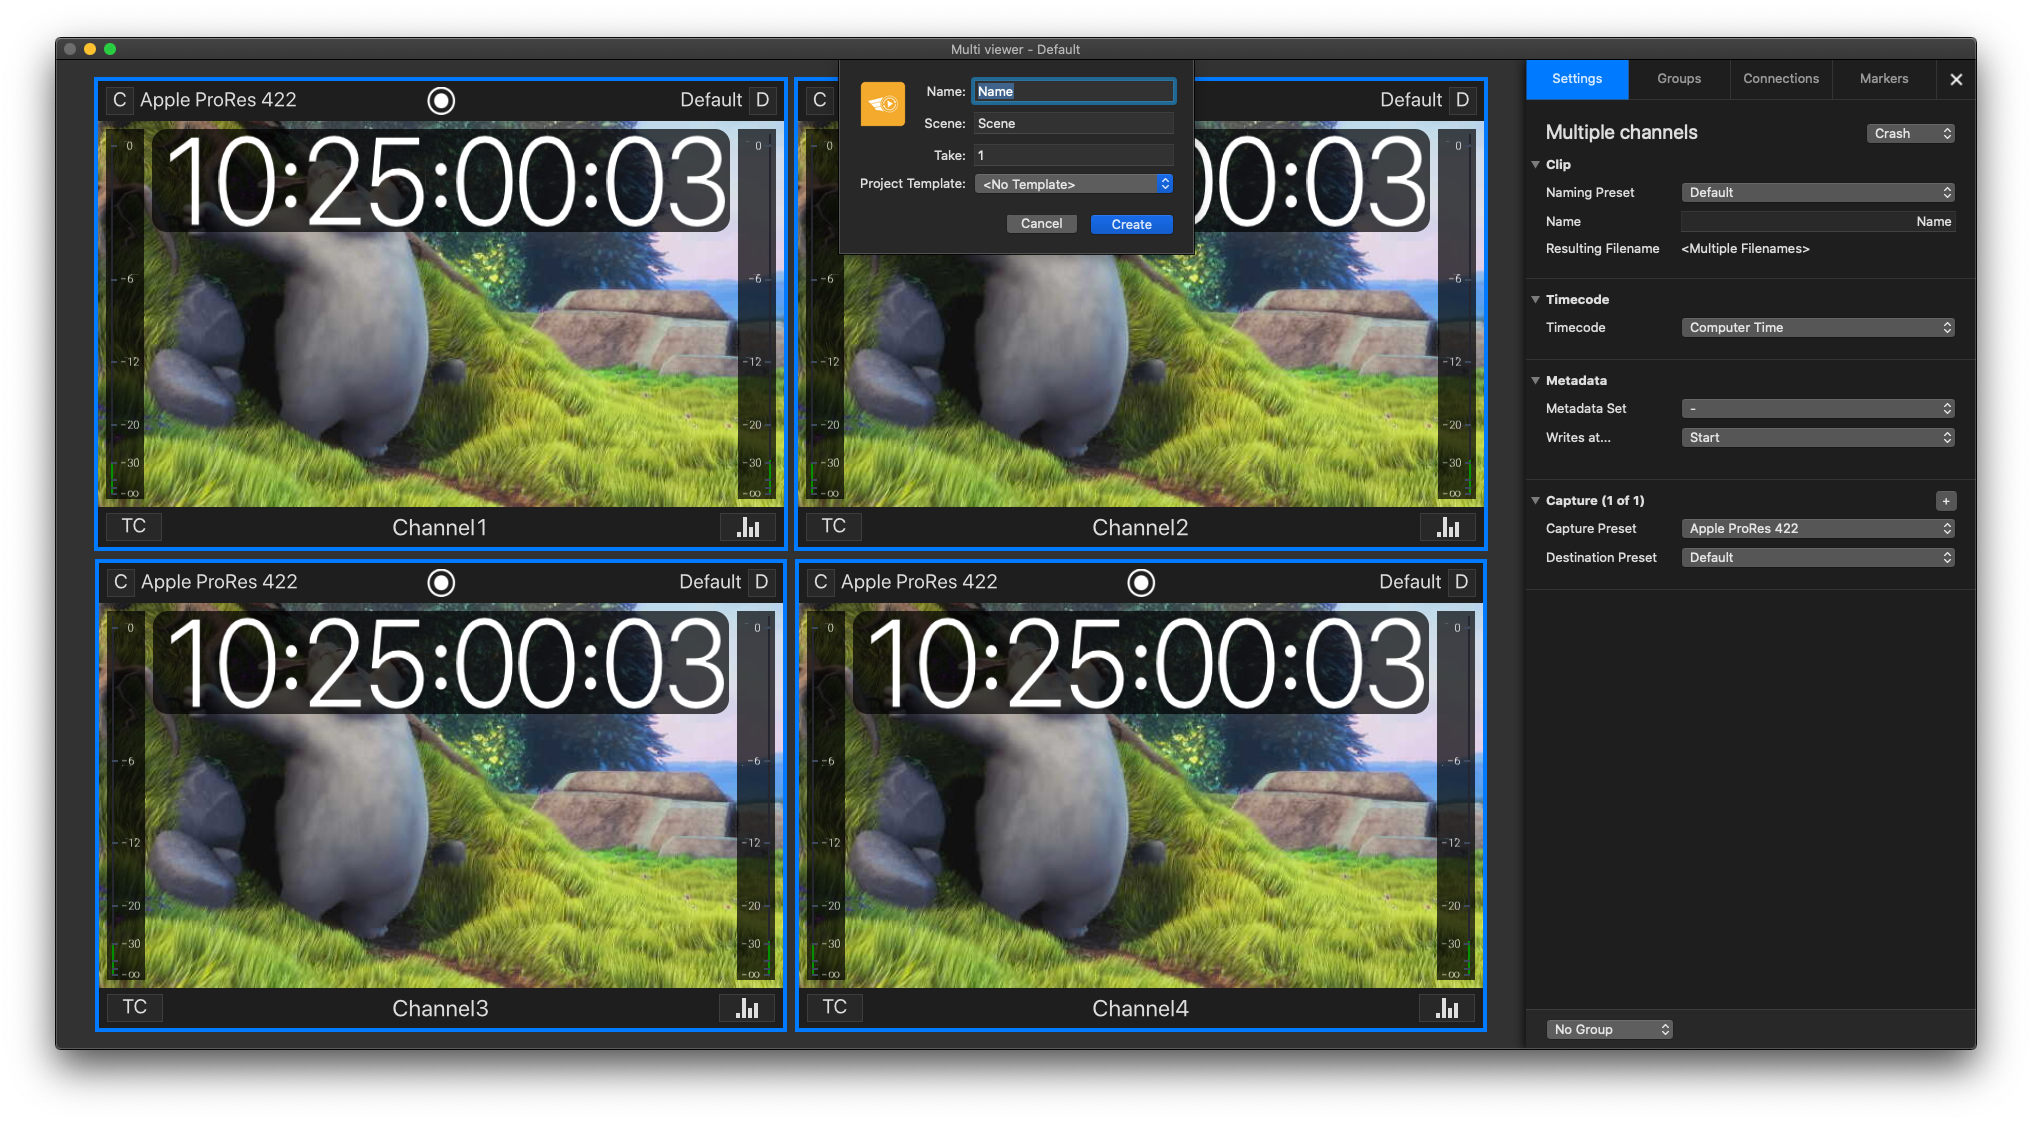Click the D button on Channel4
The height and width of the screenshot is (1123, 2032).
(1462, 582)
